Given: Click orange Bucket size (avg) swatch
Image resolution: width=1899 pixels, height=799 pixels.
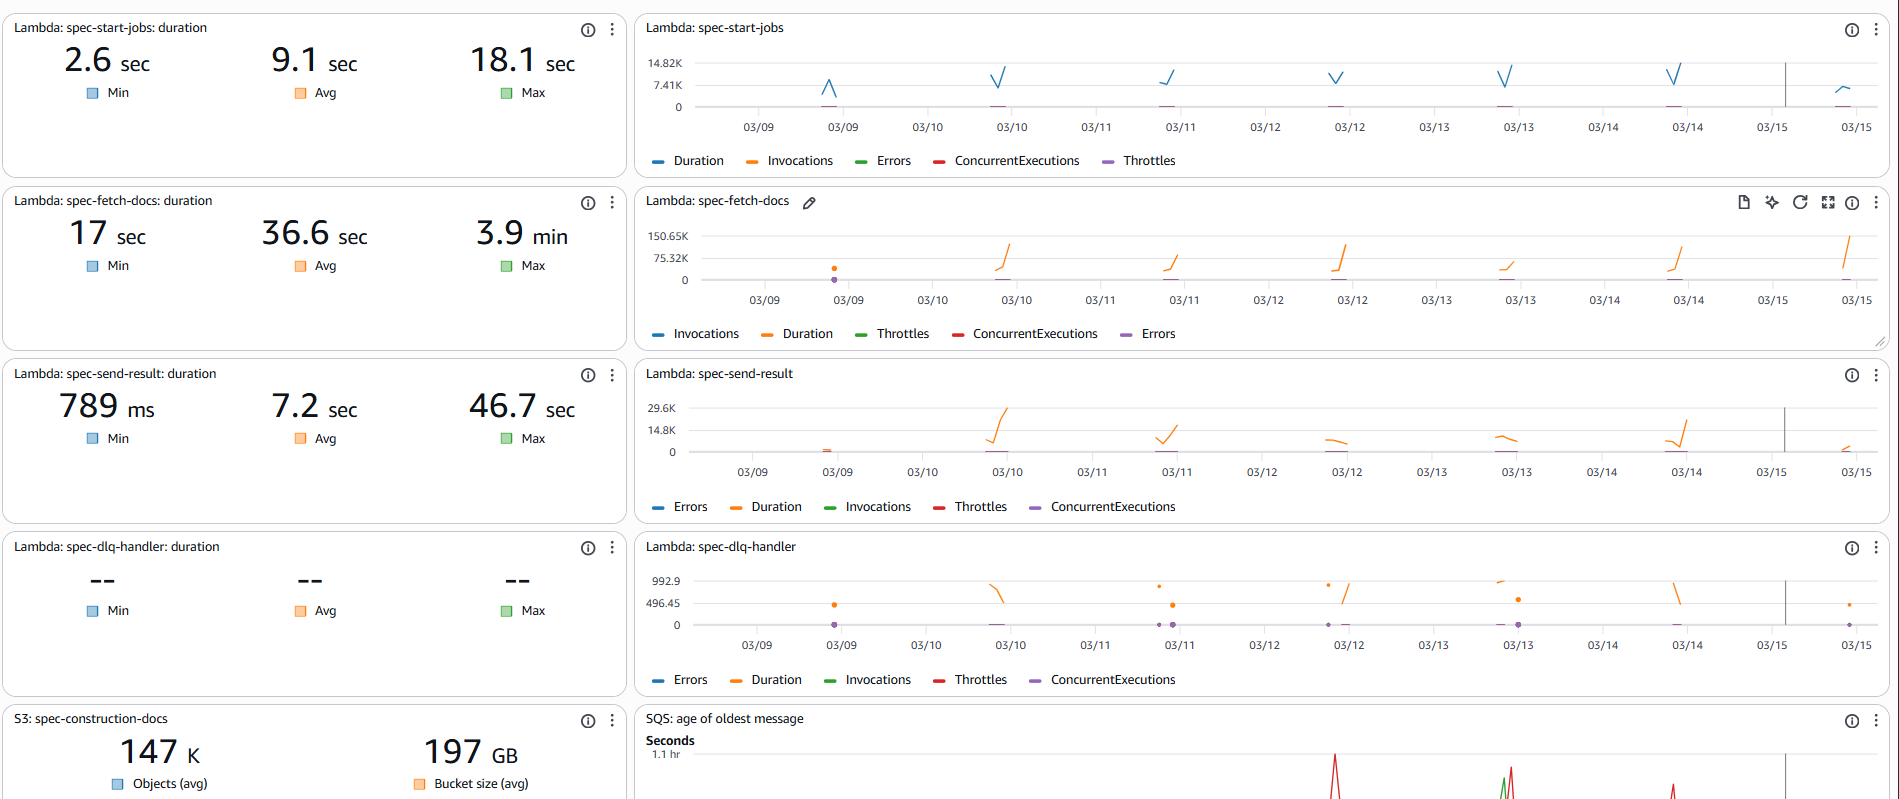Looking at the screenshot, I should 420,784.
